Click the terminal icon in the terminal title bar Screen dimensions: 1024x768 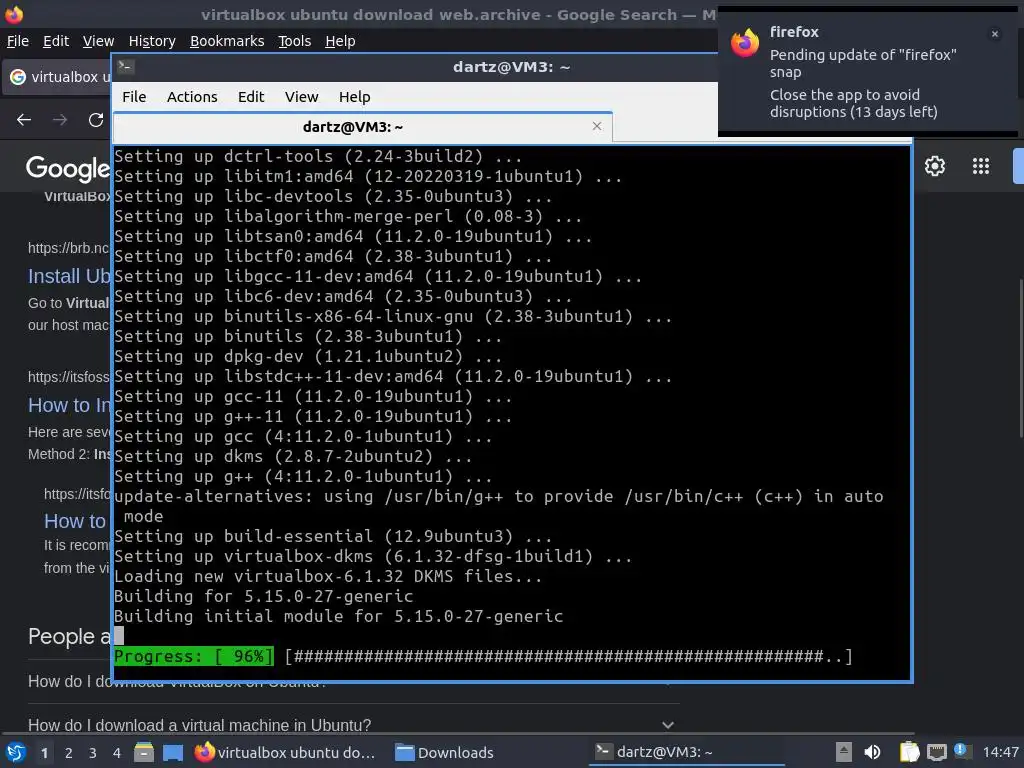click(126, 67)
